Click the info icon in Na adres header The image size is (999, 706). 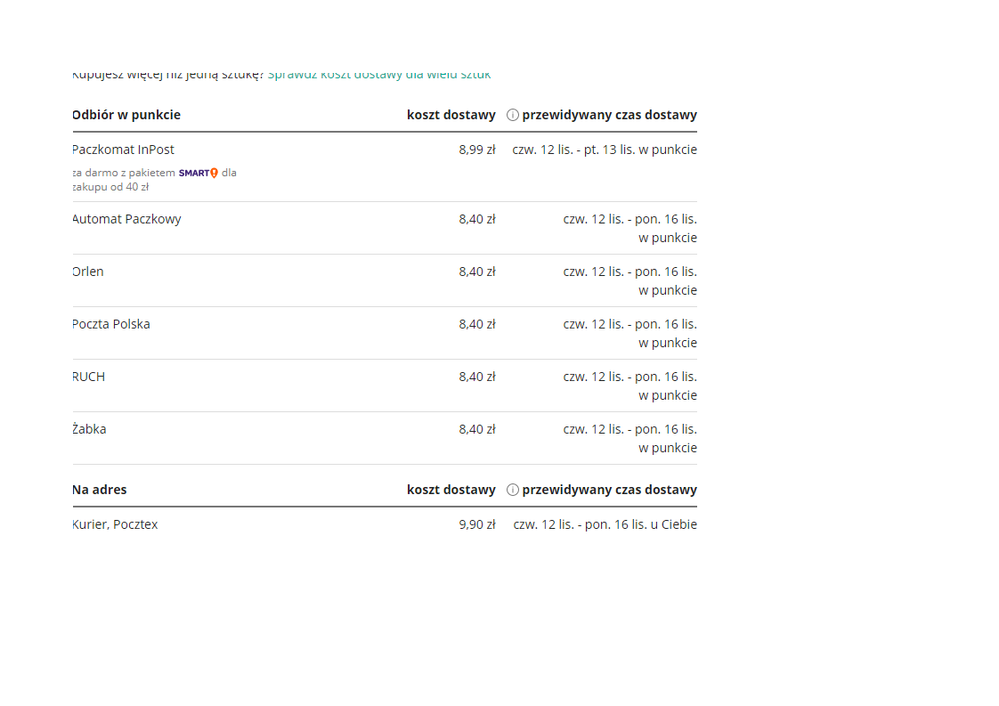point(512,490)
